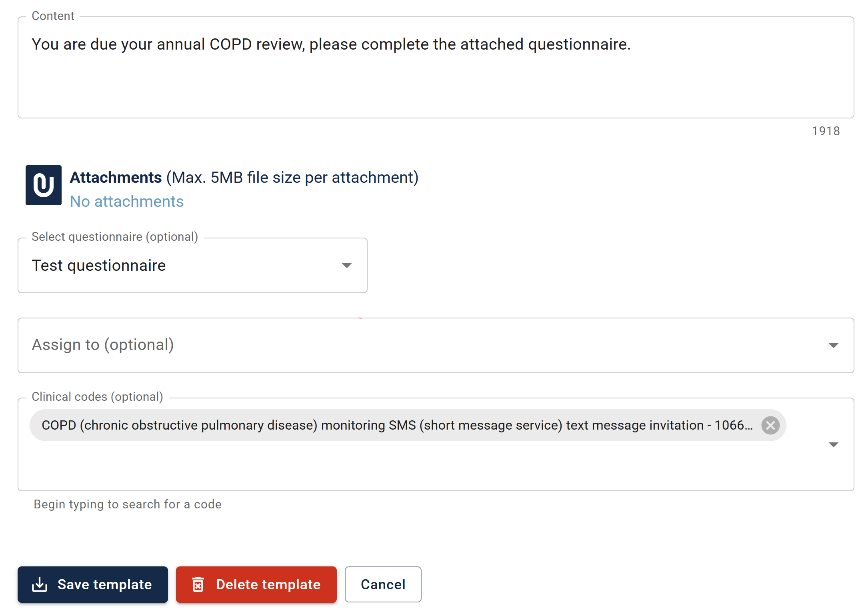
Task: Click the Select questionnaire (optional) label
Action: point(115,237)
